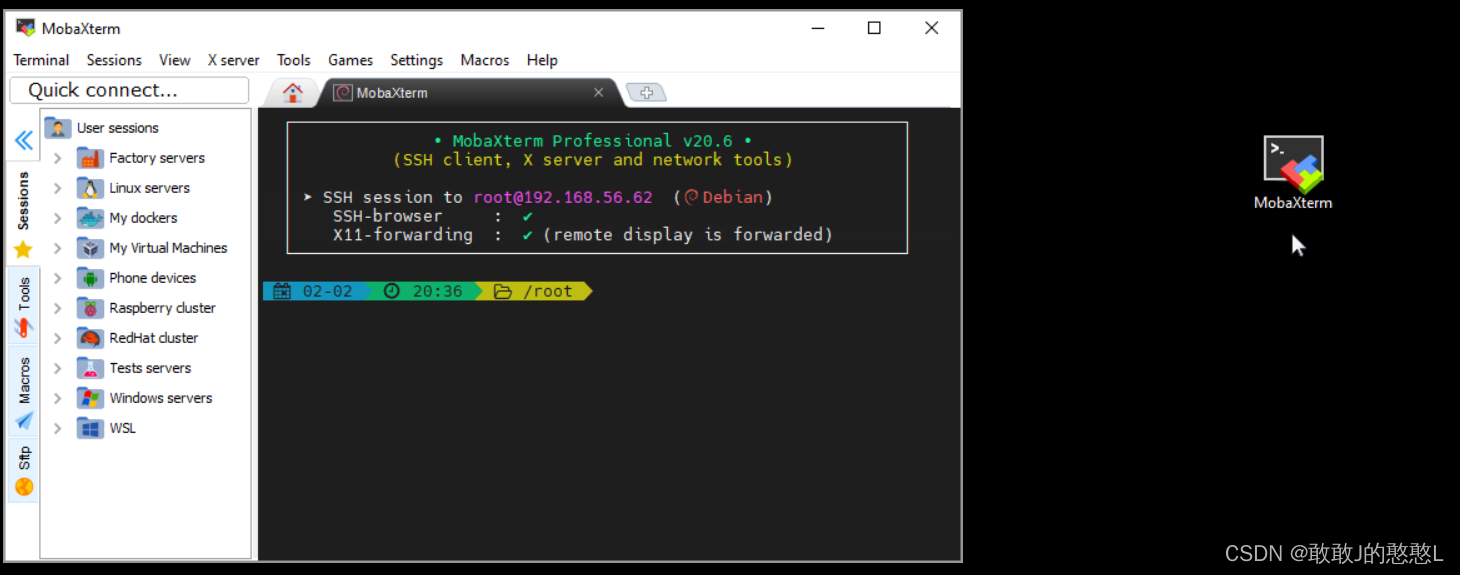Open the Sessions menu
1460x575 pixels.
click(114, 60)
